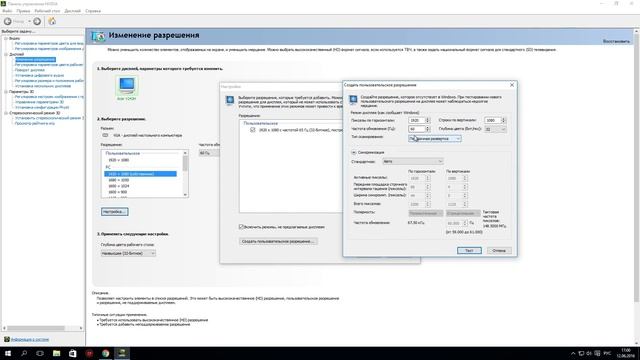Image resolution: width=640 pixels, height=360 pixels.
Task: Open Установка нескольких дисплеев tree item
Action: [x=43, y=86]
